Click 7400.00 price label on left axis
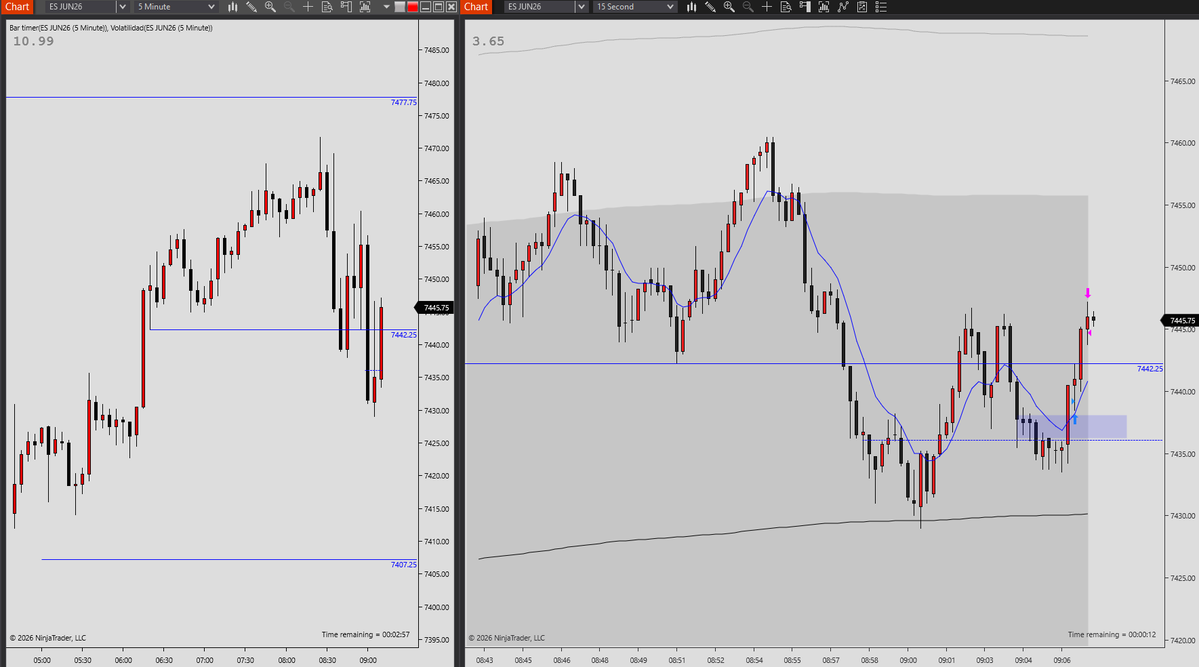Viewport: 1199px width, 667px height. pos(437,607)
